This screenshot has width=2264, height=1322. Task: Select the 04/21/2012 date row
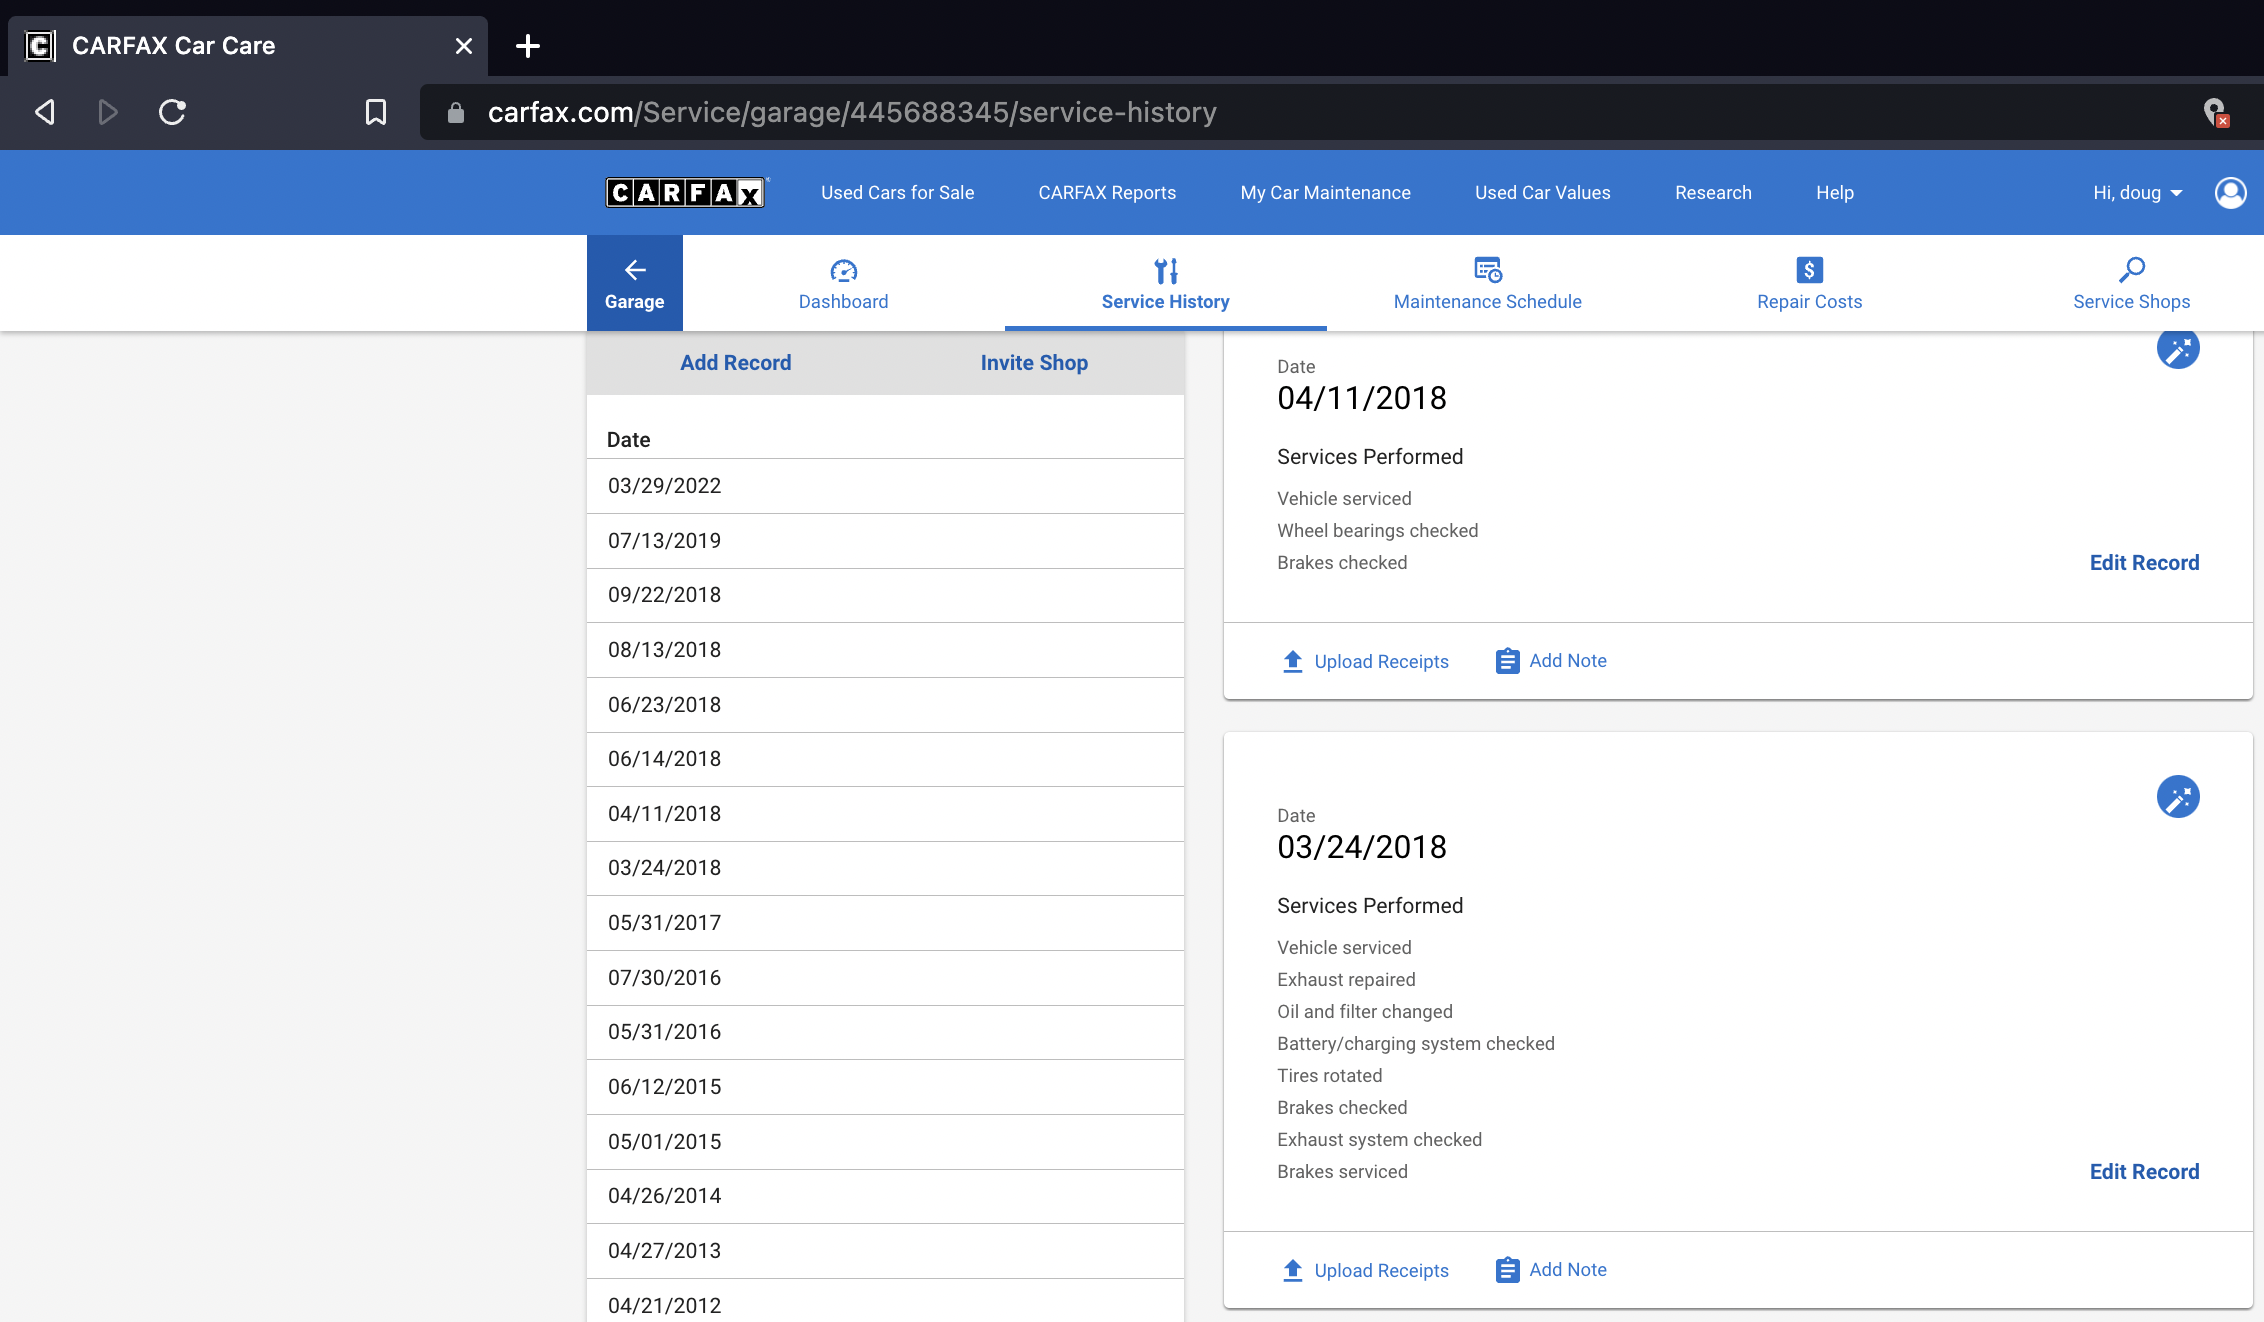[885, 1301]
